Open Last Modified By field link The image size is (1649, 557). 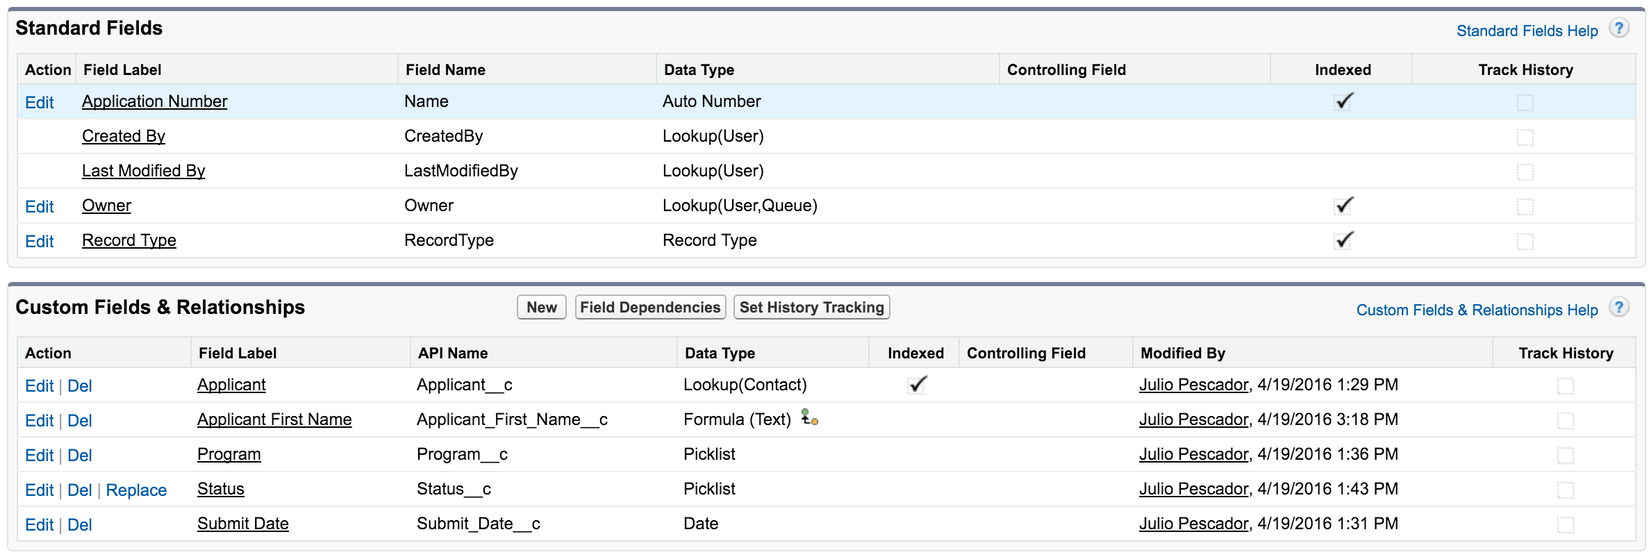[x=143, y=171]
